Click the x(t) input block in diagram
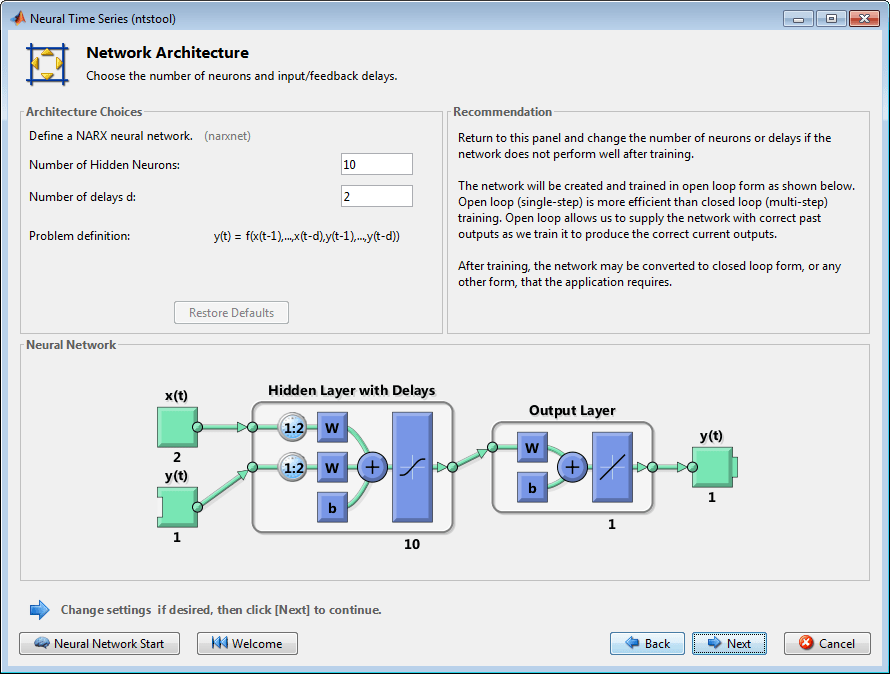Image resolution: width=890 pixels, height=674 pixels. pos(178,427)
